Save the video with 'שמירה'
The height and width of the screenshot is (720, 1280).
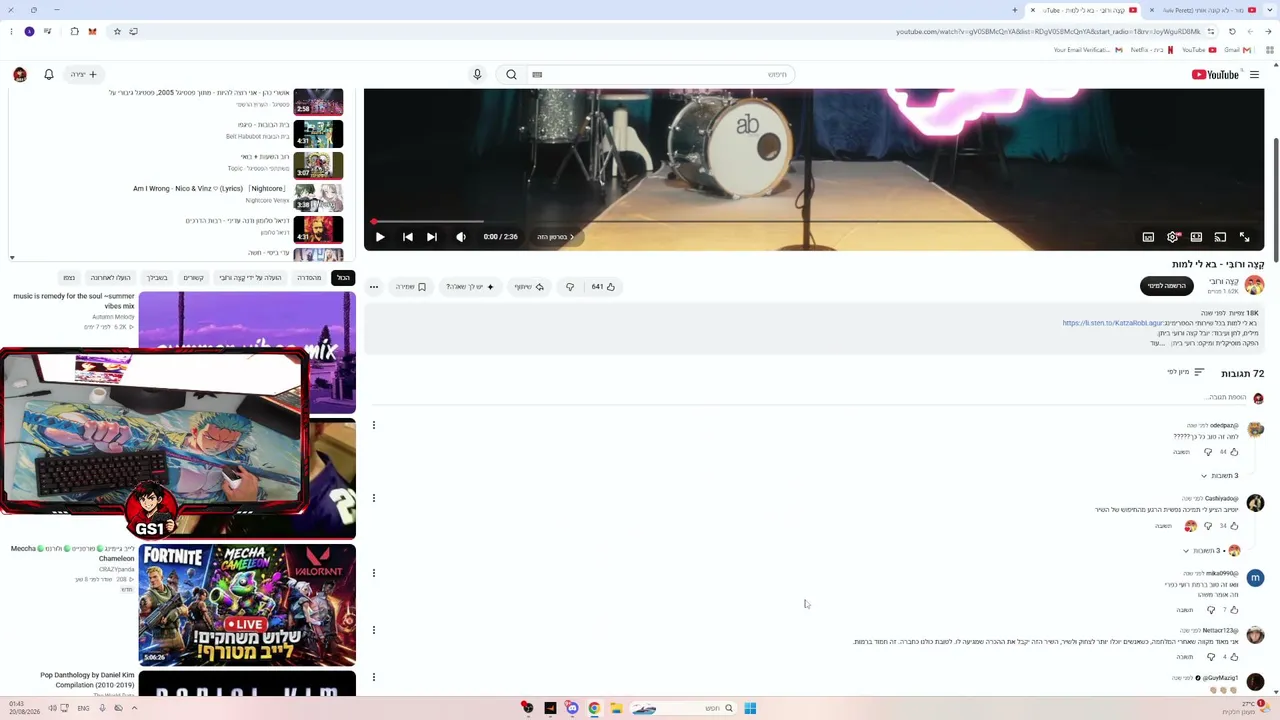coord(410,287)
